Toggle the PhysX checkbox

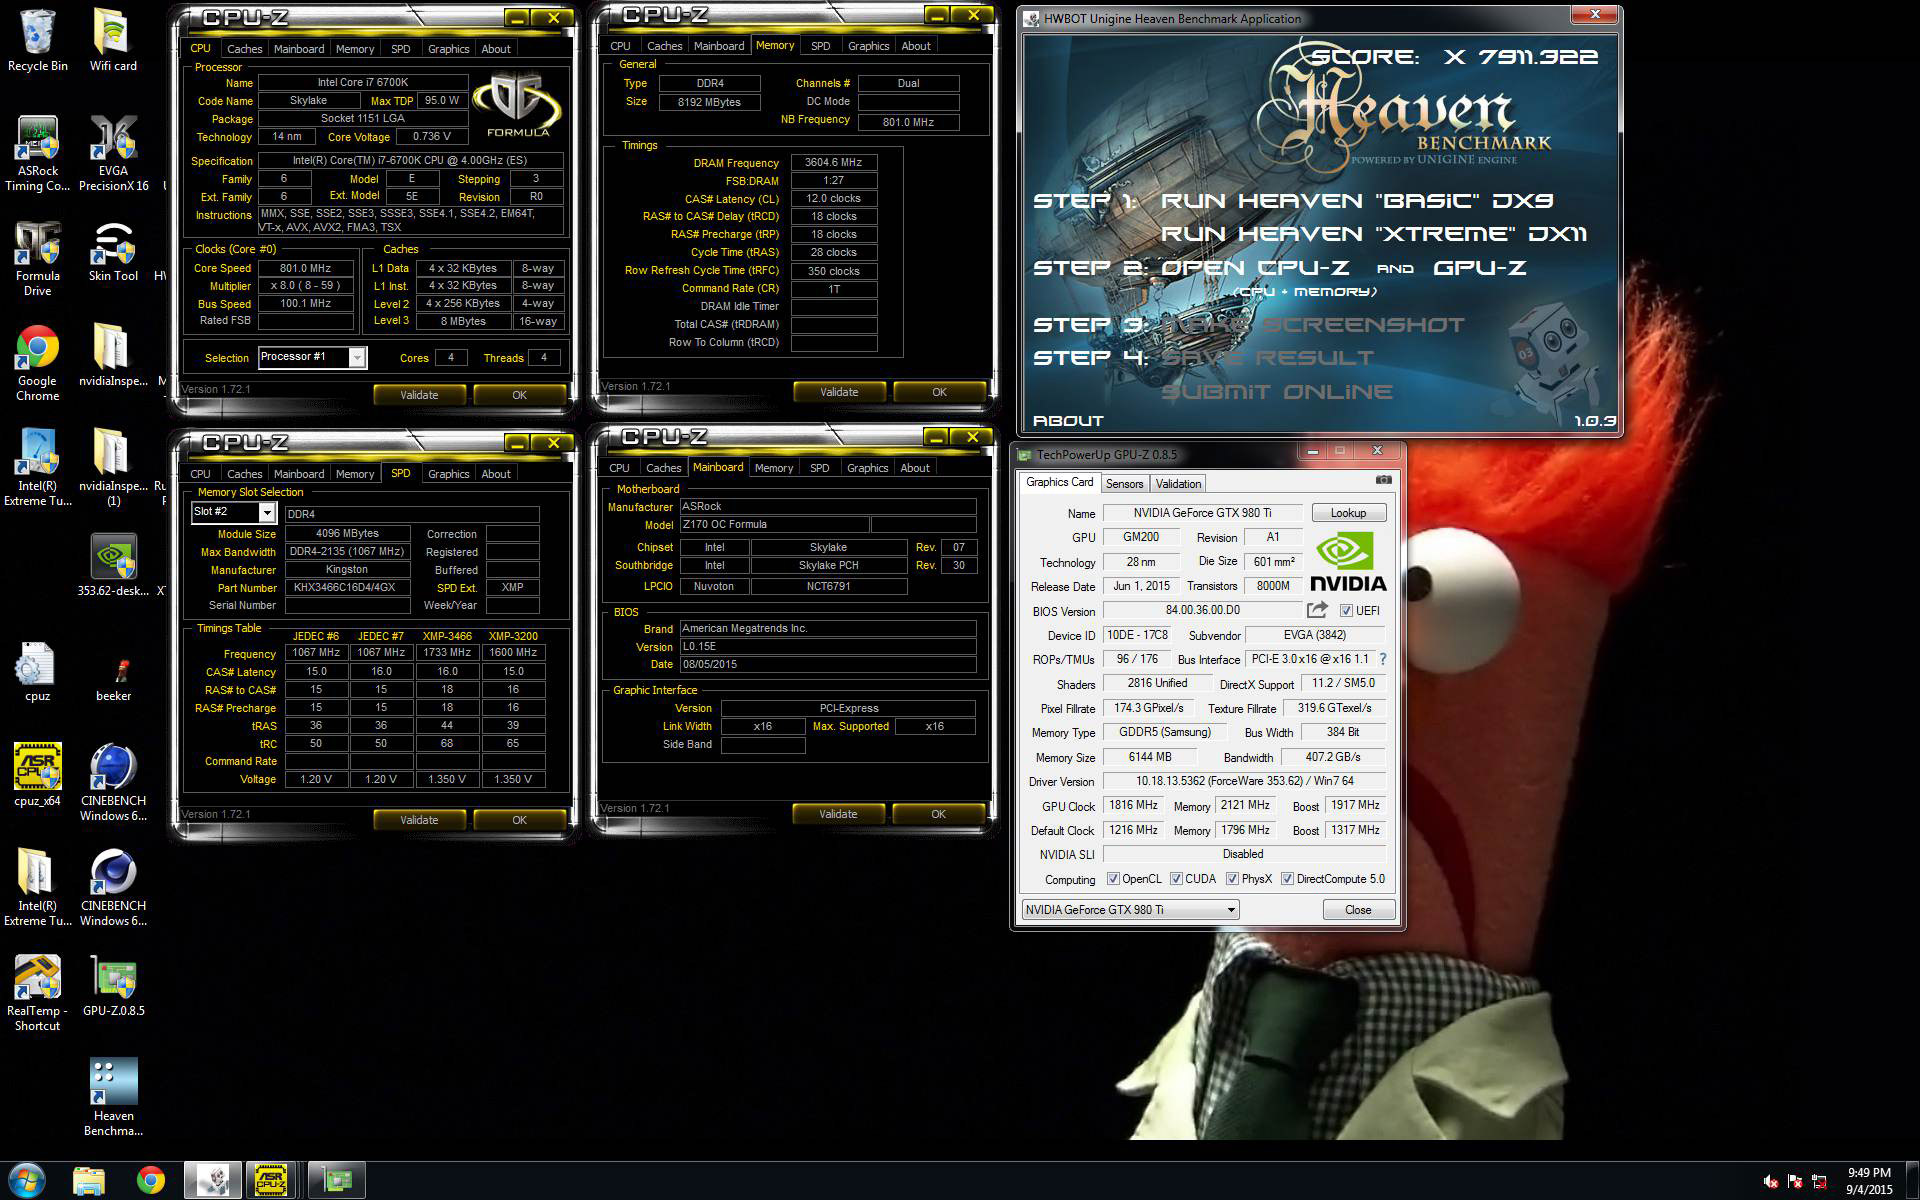coord(1232,879)
